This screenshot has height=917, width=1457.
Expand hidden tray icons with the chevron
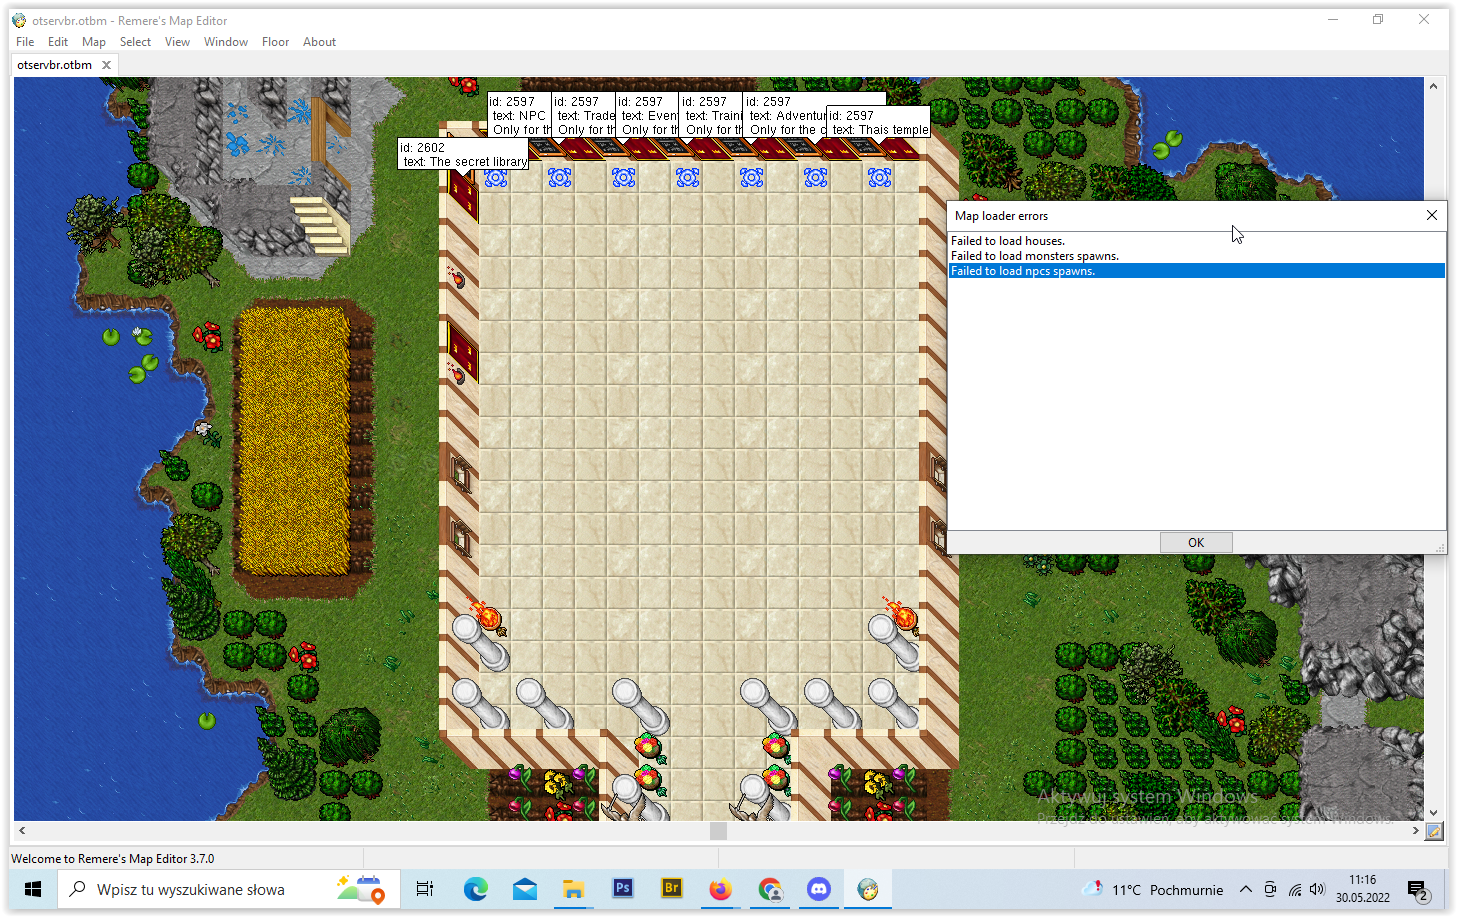[x=1246, y=889]
